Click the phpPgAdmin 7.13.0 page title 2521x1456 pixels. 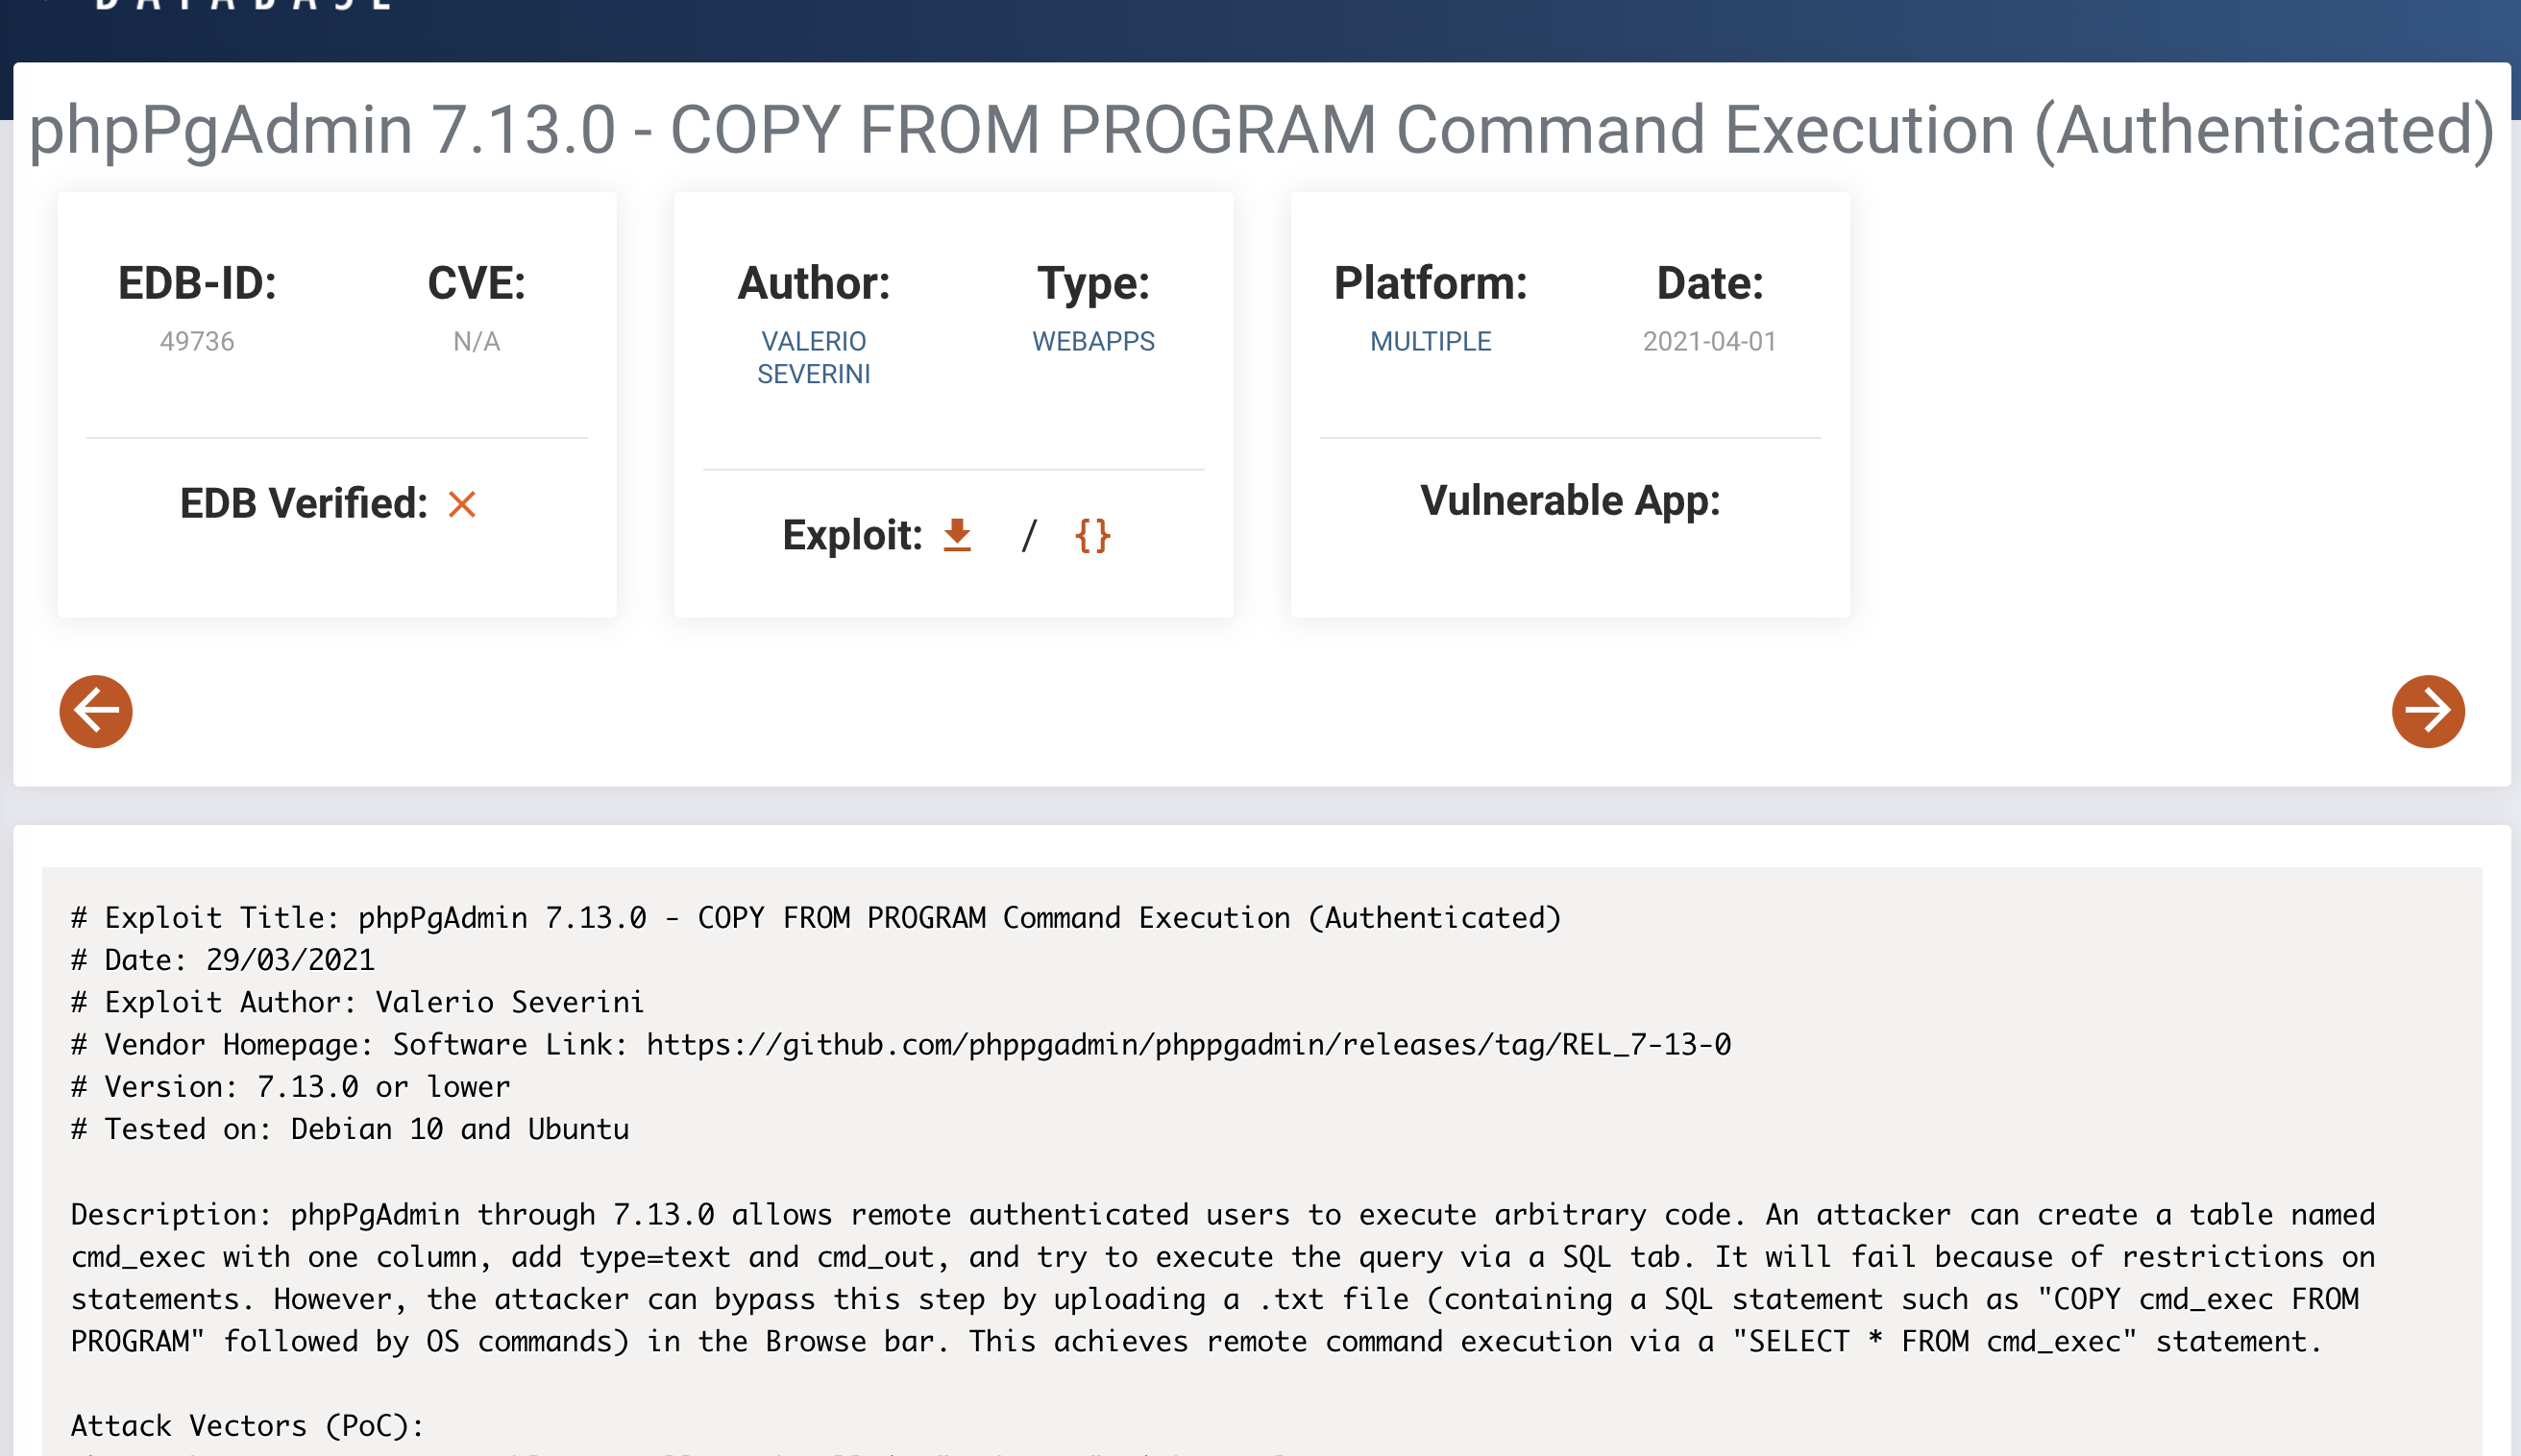pos(1262,130)
